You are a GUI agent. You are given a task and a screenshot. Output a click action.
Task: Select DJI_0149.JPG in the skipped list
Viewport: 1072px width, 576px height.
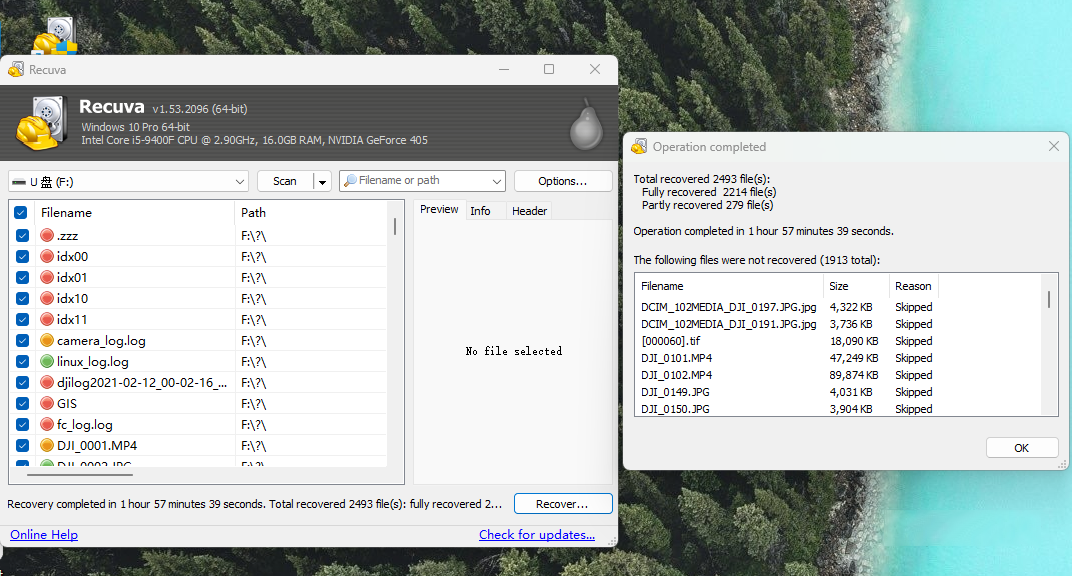point(675,392)
